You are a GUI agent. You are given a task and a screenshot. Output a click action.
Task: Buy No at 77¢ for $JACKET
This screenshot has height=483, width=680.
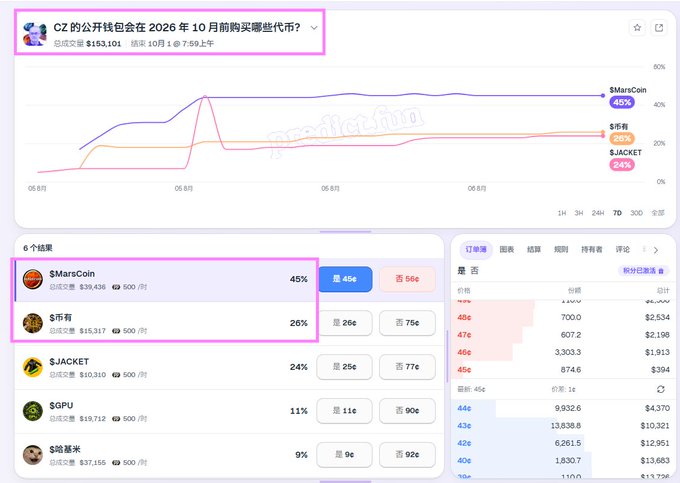coord(407,366)
